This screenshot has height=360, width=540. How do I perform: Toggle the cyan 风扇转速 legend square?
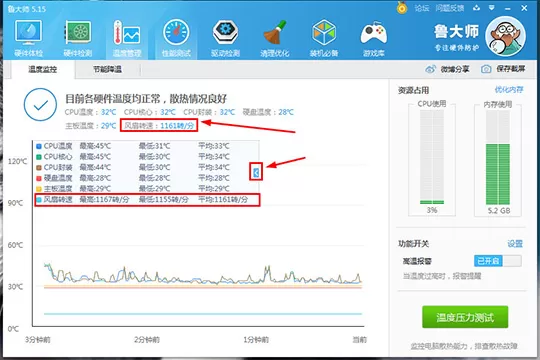click(x=39, y=199)
